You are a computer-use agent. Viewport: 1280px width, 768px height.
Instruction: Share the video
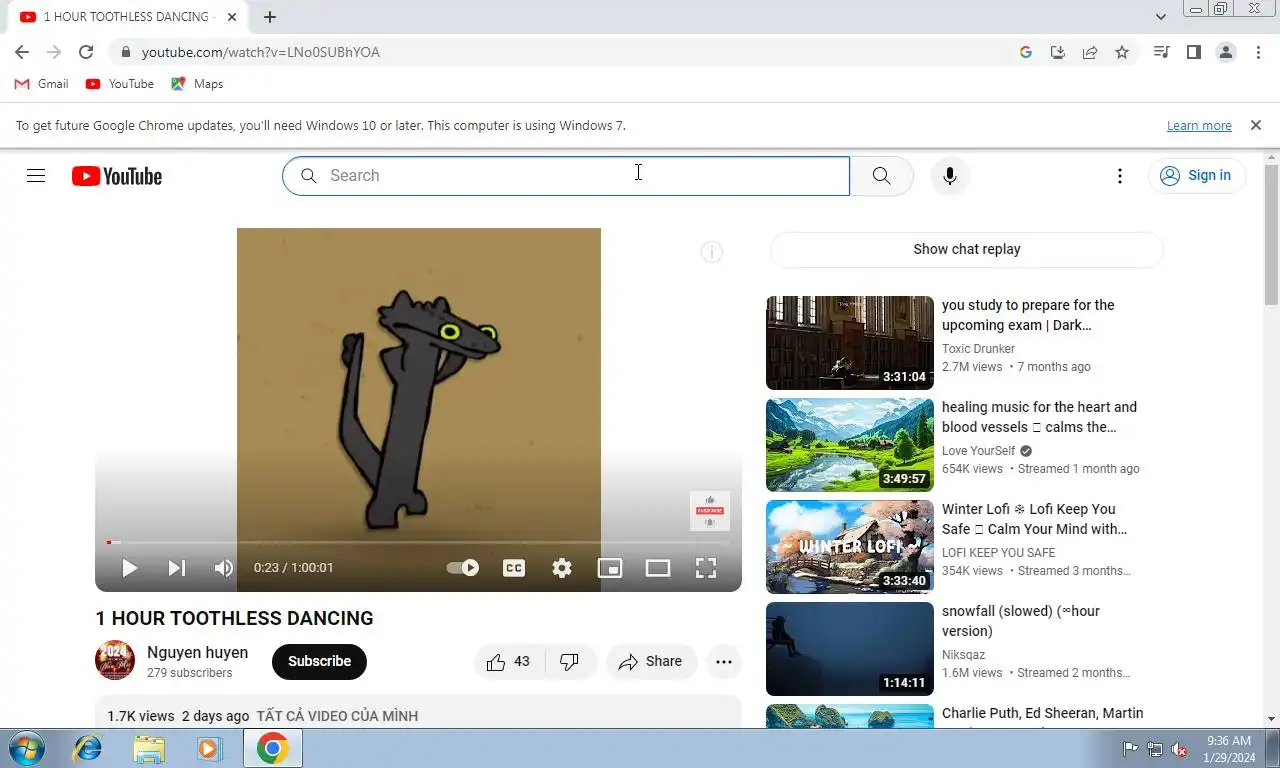point(651,662)
